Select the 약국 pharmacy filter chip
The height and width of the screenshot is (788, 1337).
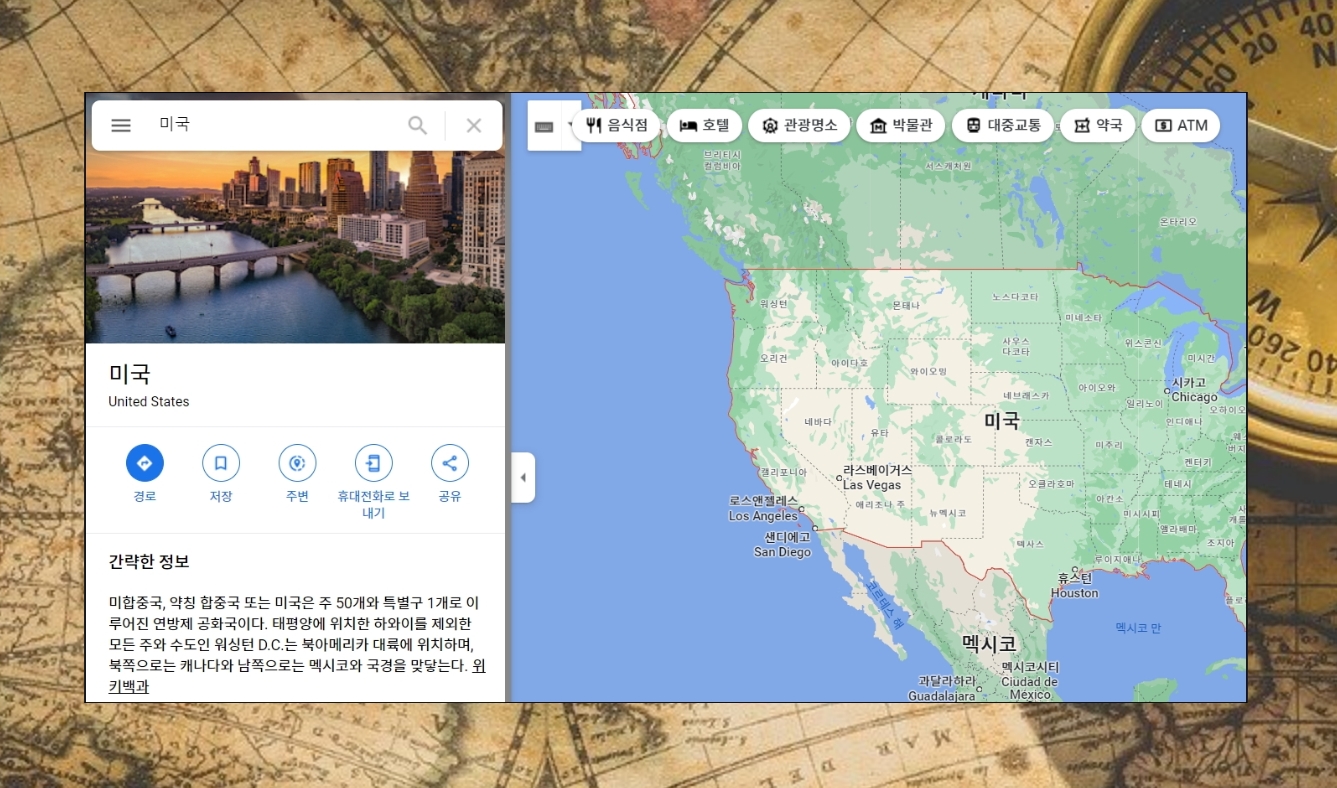coord(1097,125)
